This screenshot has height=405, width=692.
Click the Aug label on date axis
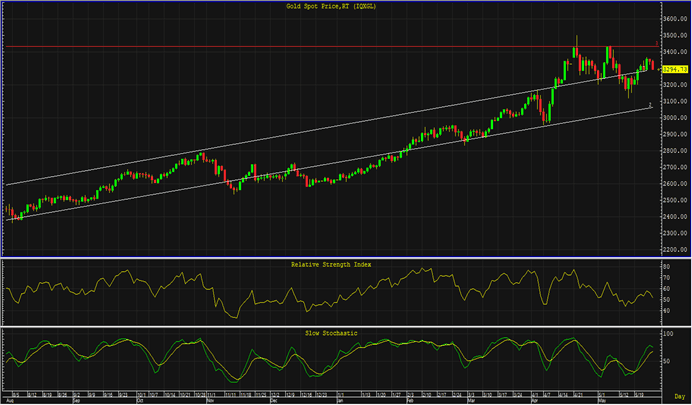tap(10, 393)
